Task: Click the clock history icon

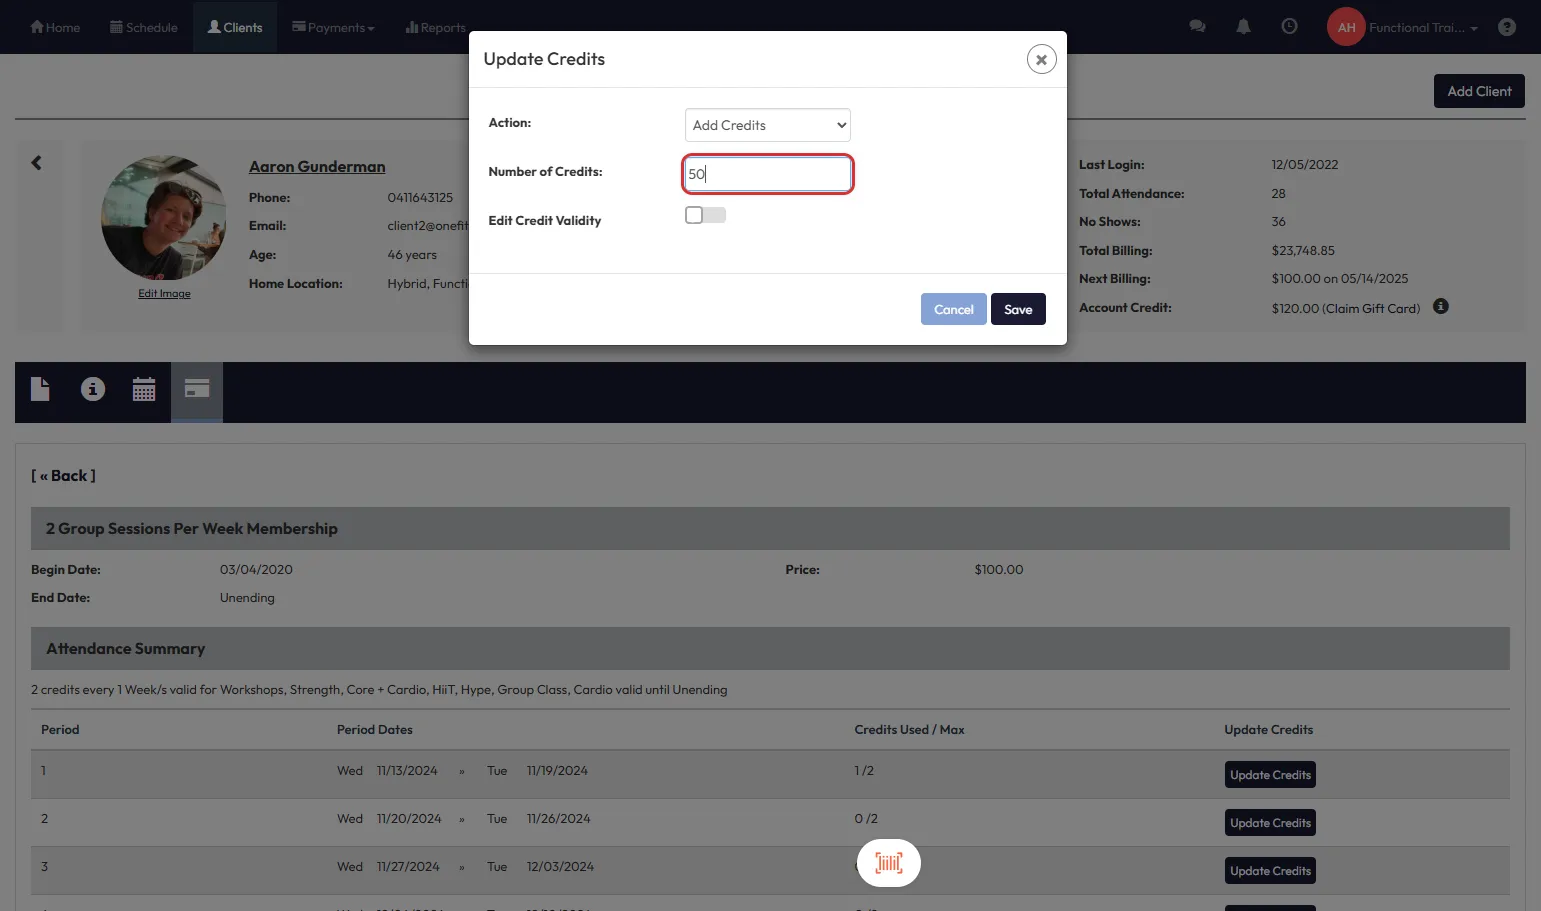Action: 1289,27
